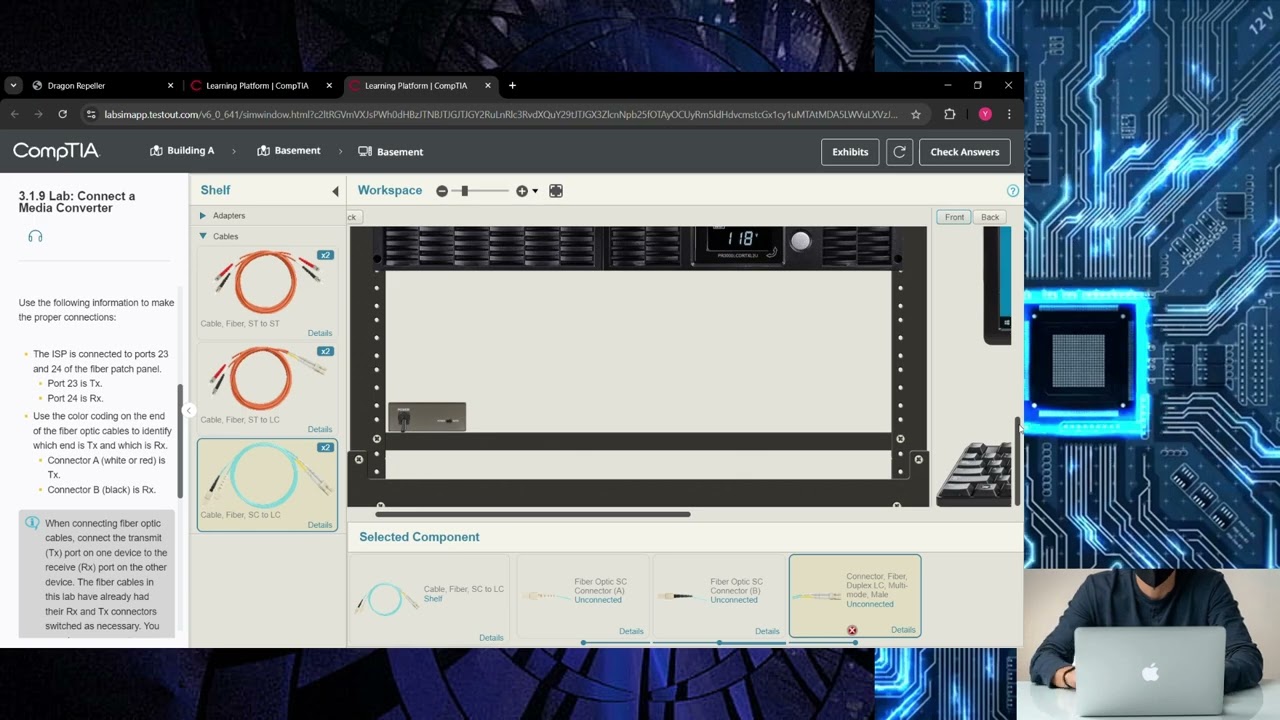Open Details for LC Multi-mode connector
The image size is (1280, 720).
[903, 630]
